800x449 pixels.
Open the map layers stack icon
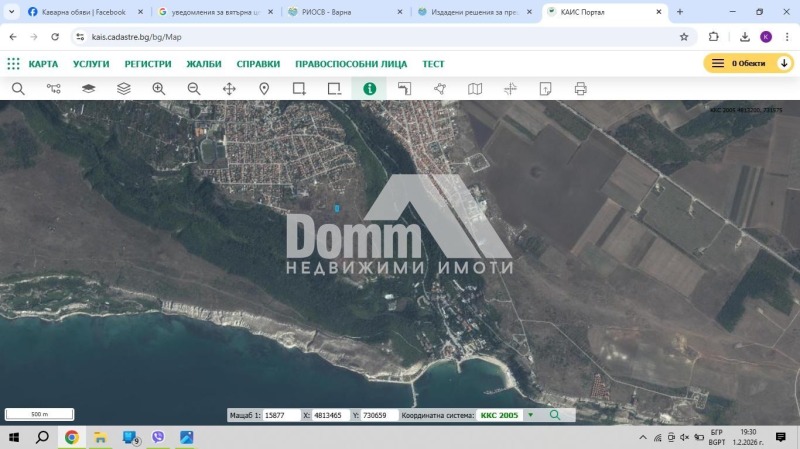click(123, 89)
